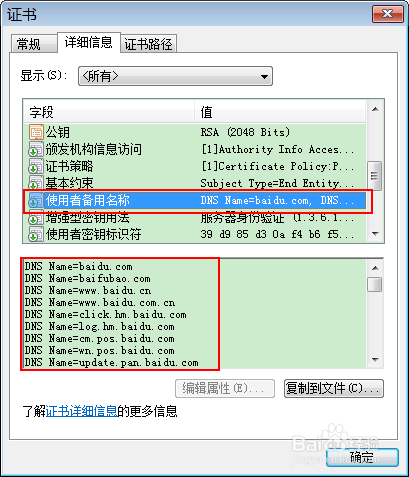The width and height of the screenshot is (409, 477).
Task: Click the 基本约束 extension icon
Action: click(36, 183)
